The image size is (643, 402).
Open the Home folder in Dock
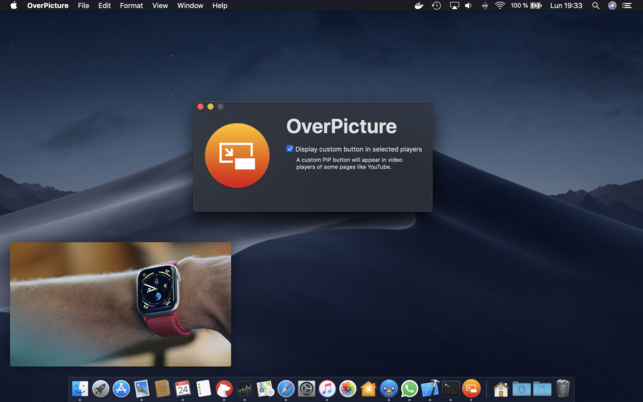[x=501, y=388]
